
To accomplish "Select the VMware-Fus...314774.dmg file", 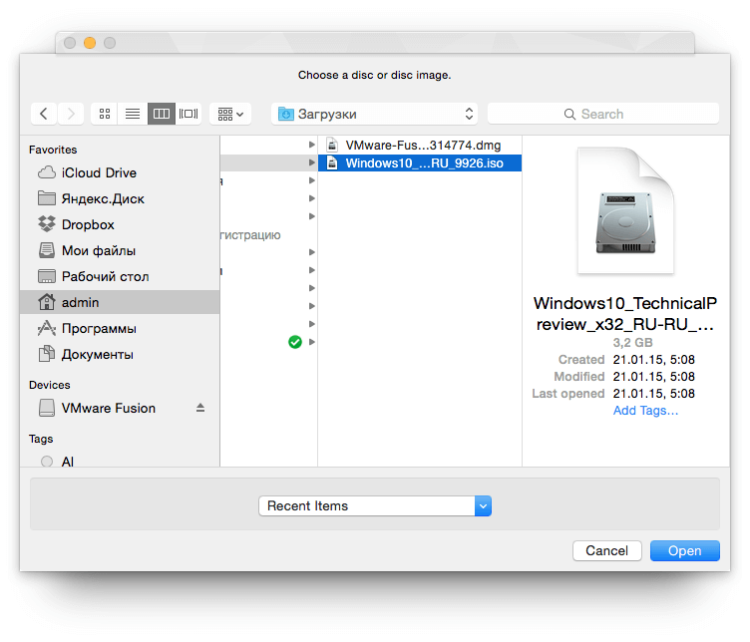I will (x=419, y=145).
